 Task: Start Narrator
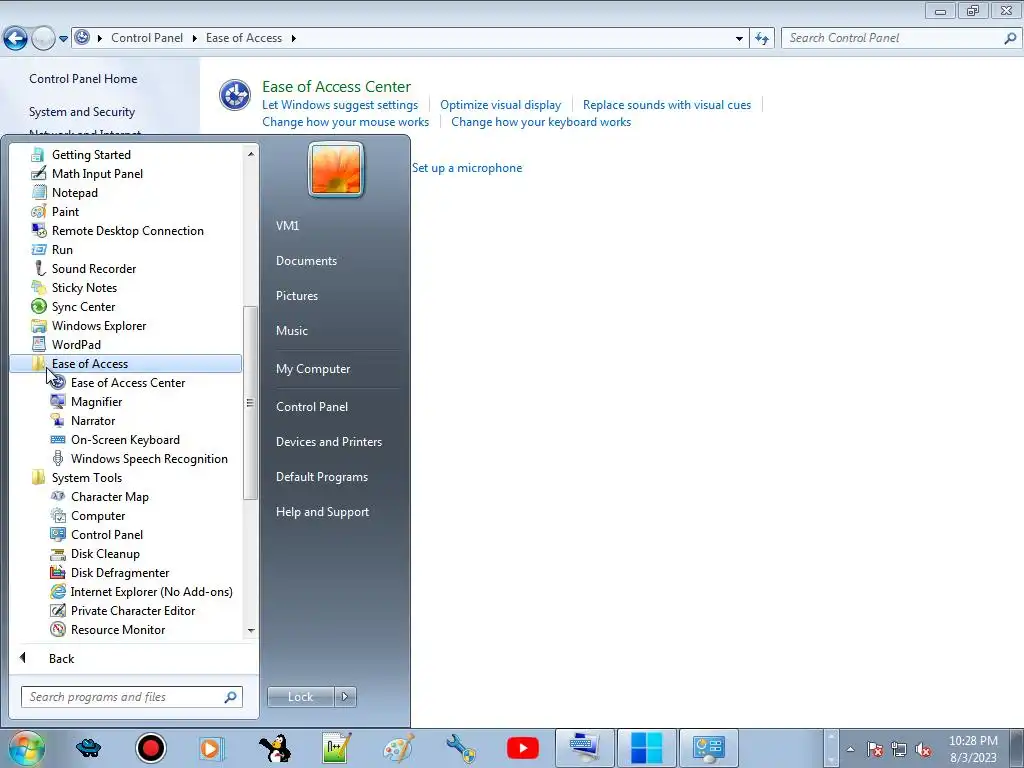[x=93, y=421]
